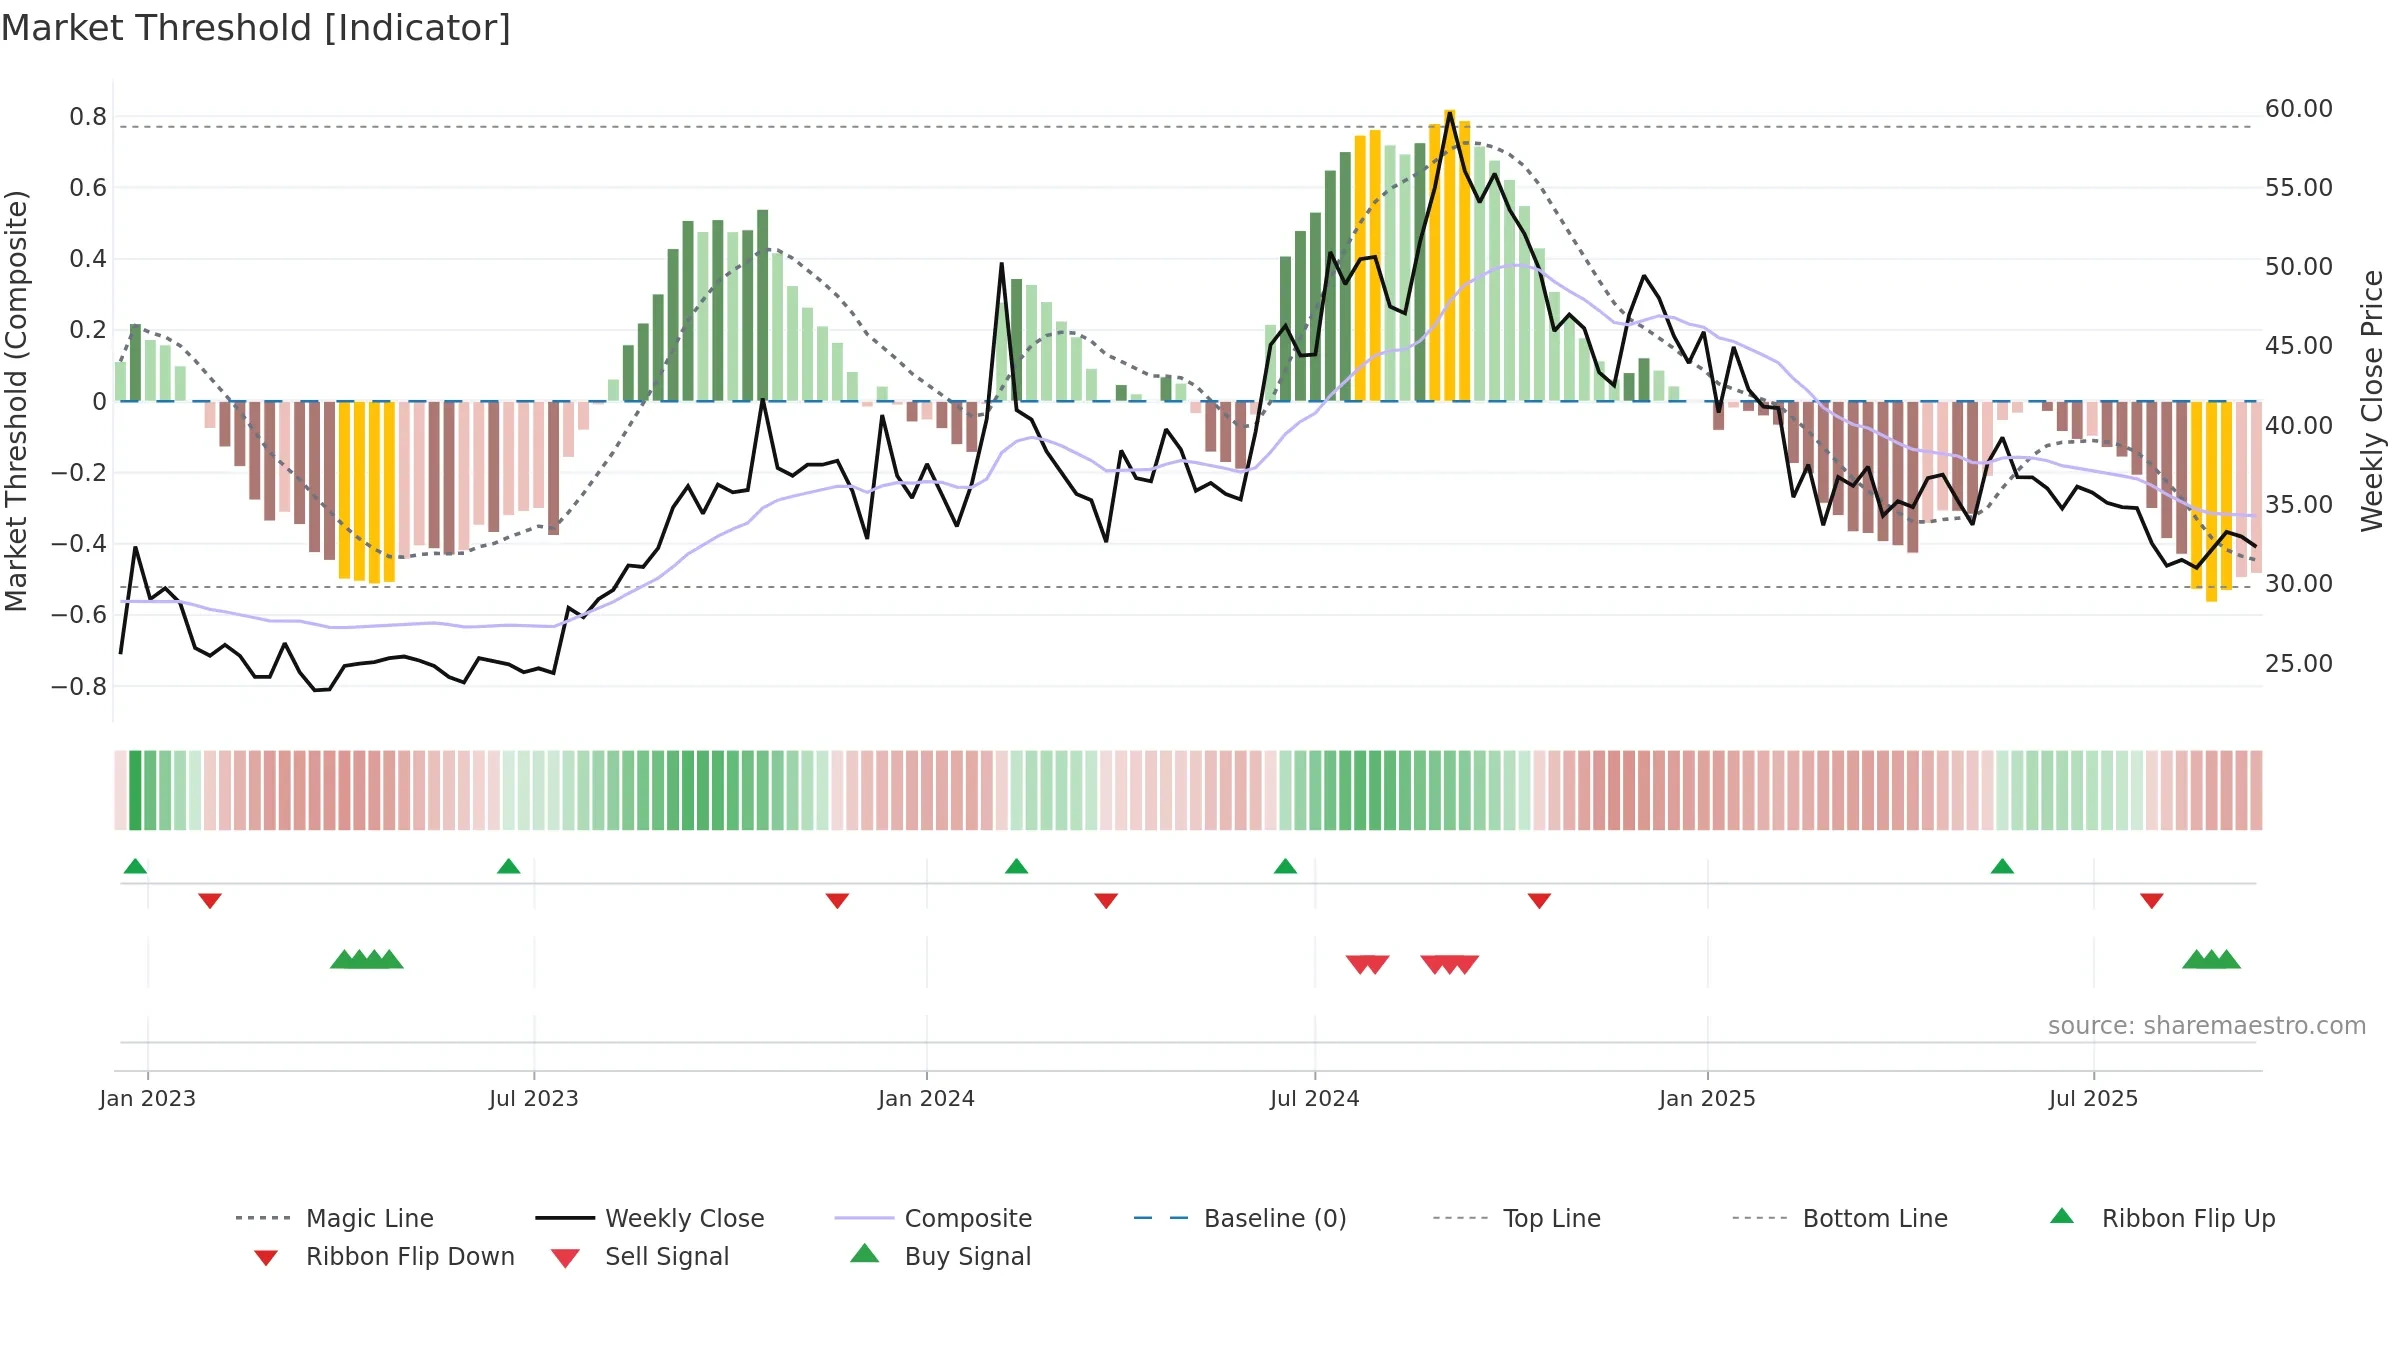The width and height of the screenshot is (2400, 1350).
Task: Toggle the Bottom Line legend entry
Action: pos(1840,1218)
